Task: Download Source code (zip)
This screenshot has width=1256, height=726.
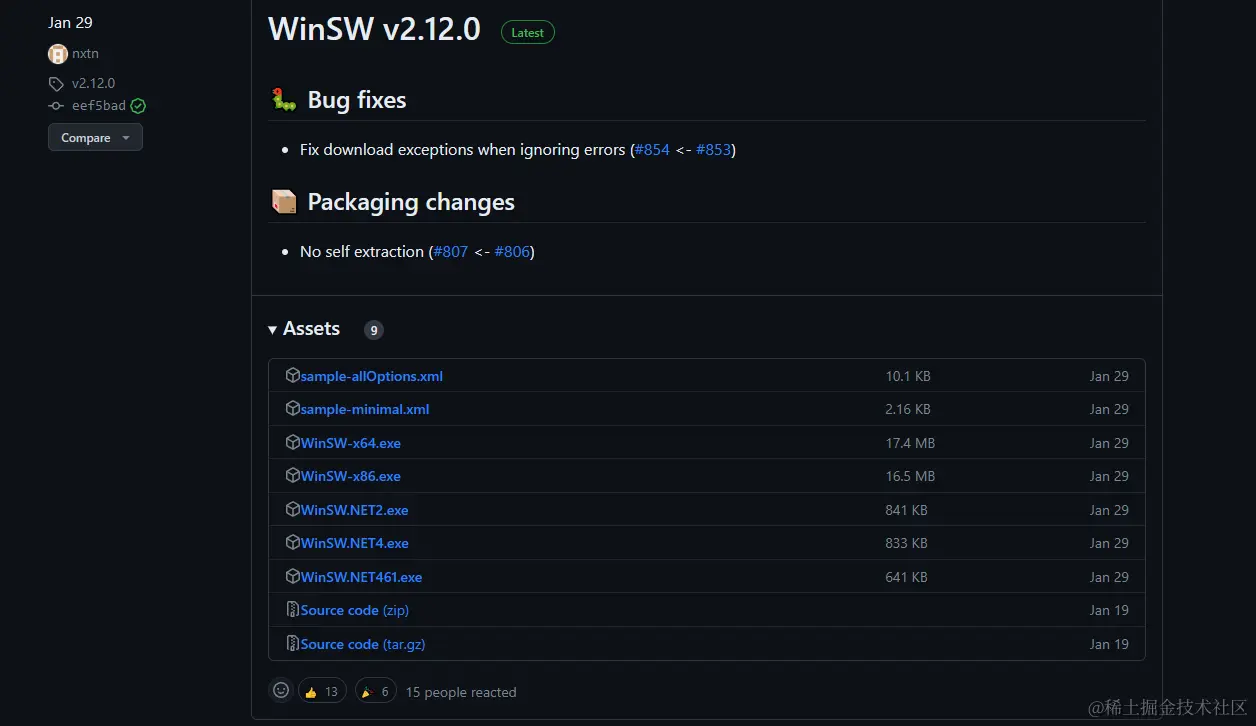Action: [354, 611]
